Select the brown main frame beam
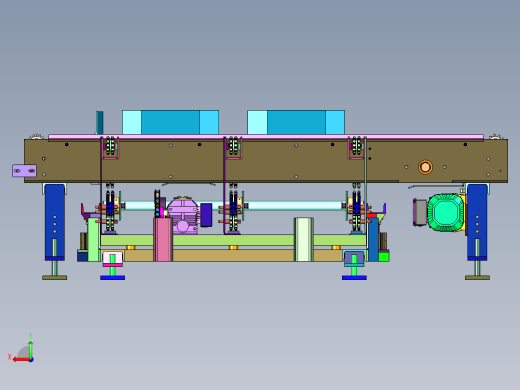Screen dimensions: 520x390 tap(266, 161)
